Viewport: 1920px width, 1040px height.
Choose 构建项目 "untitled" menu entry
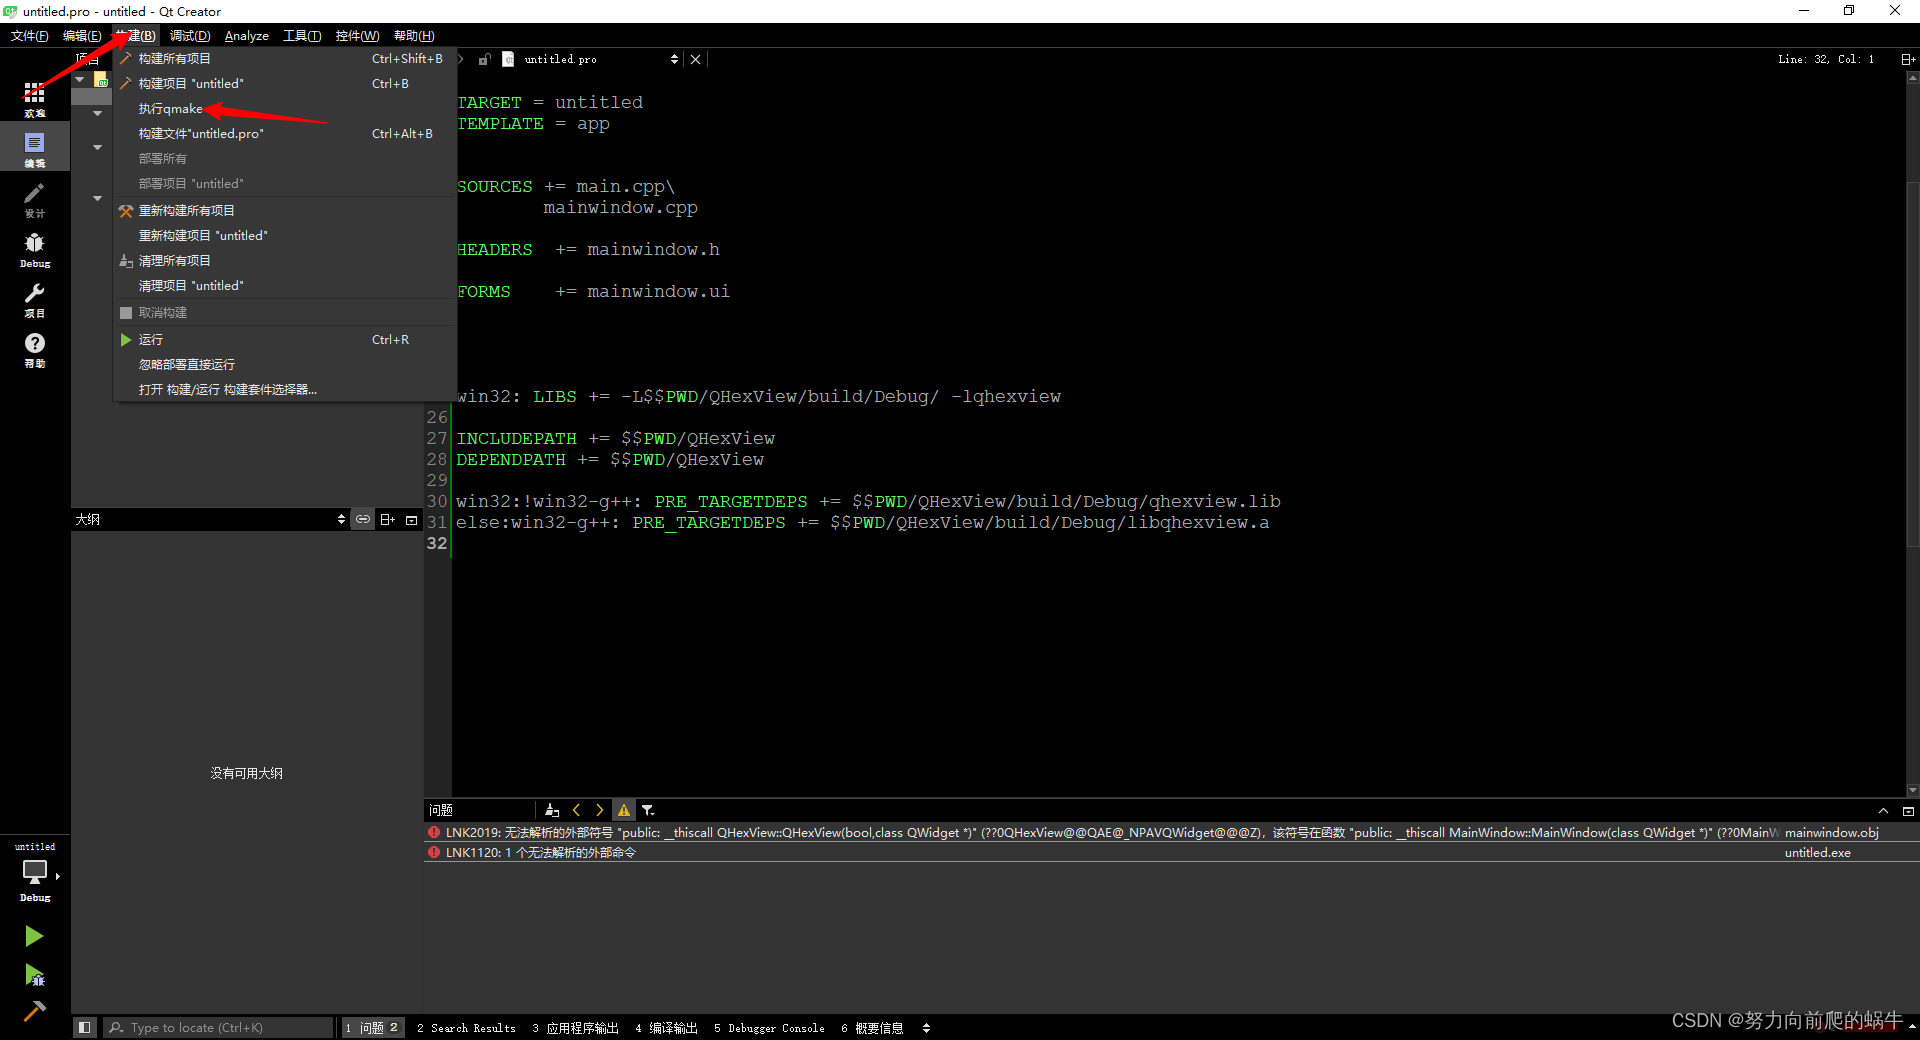point(285,83)
